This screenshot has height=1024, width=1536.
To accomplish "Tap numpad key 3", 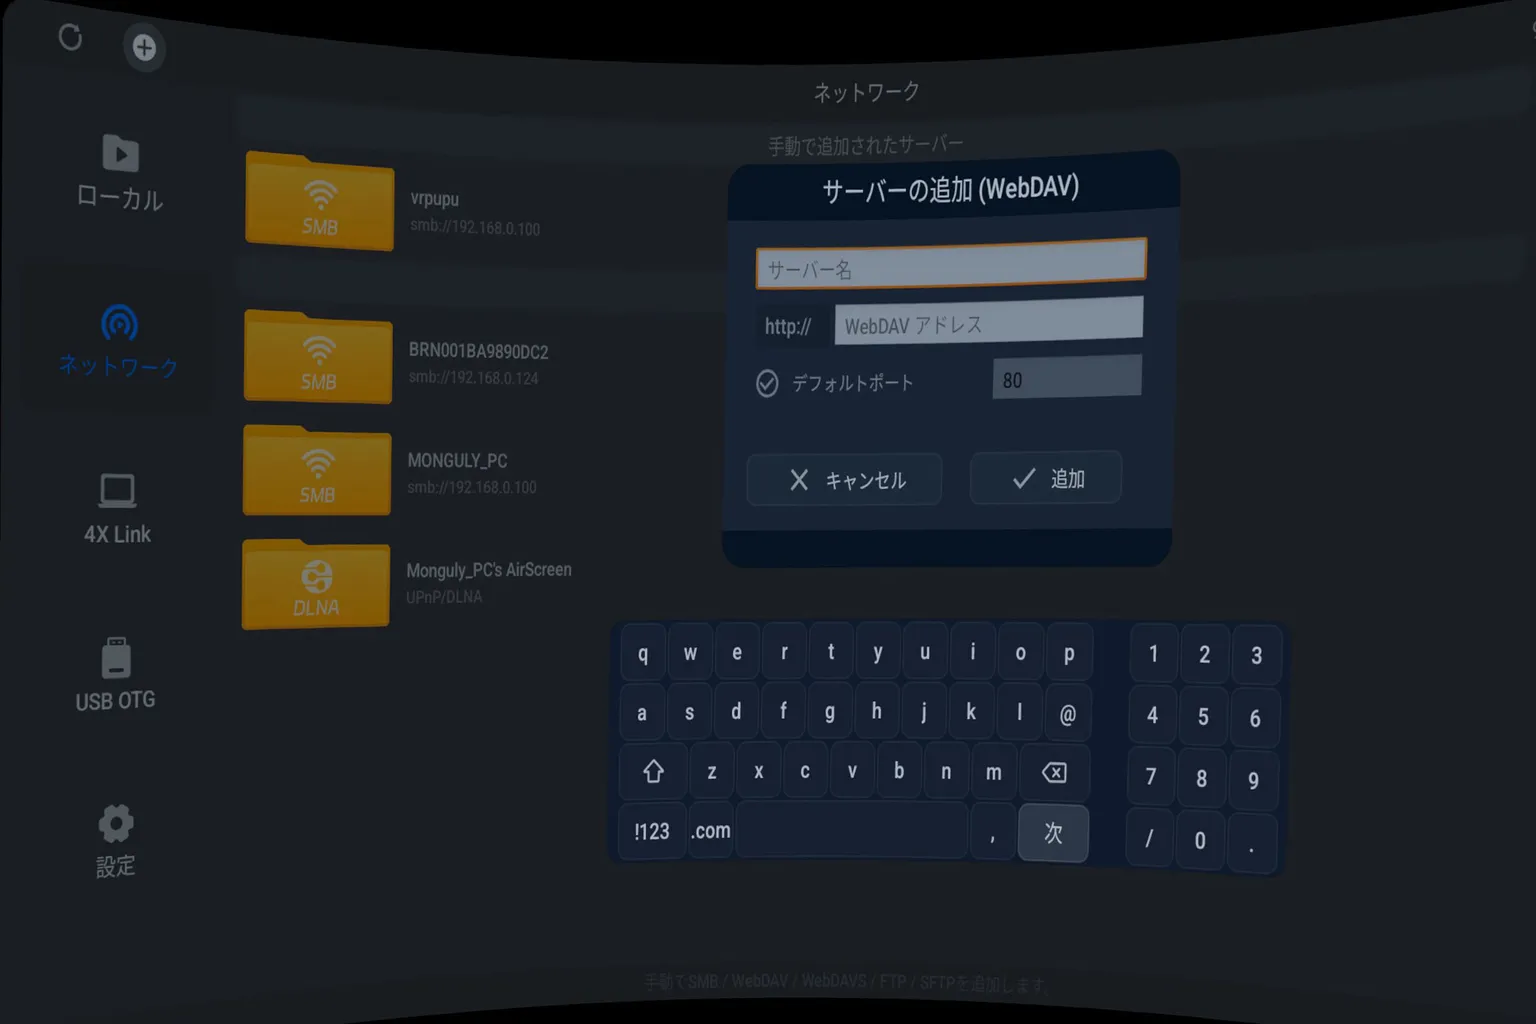I will tap(1257, 657).
